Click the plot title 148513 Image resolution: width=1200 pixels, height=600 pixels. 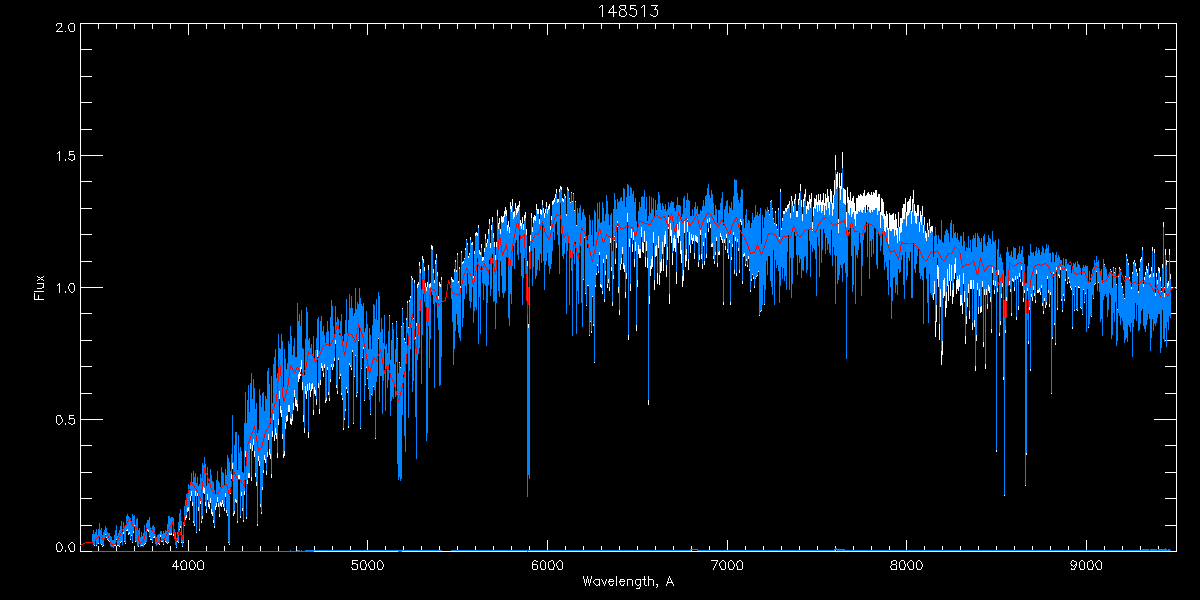click(628, 11)
